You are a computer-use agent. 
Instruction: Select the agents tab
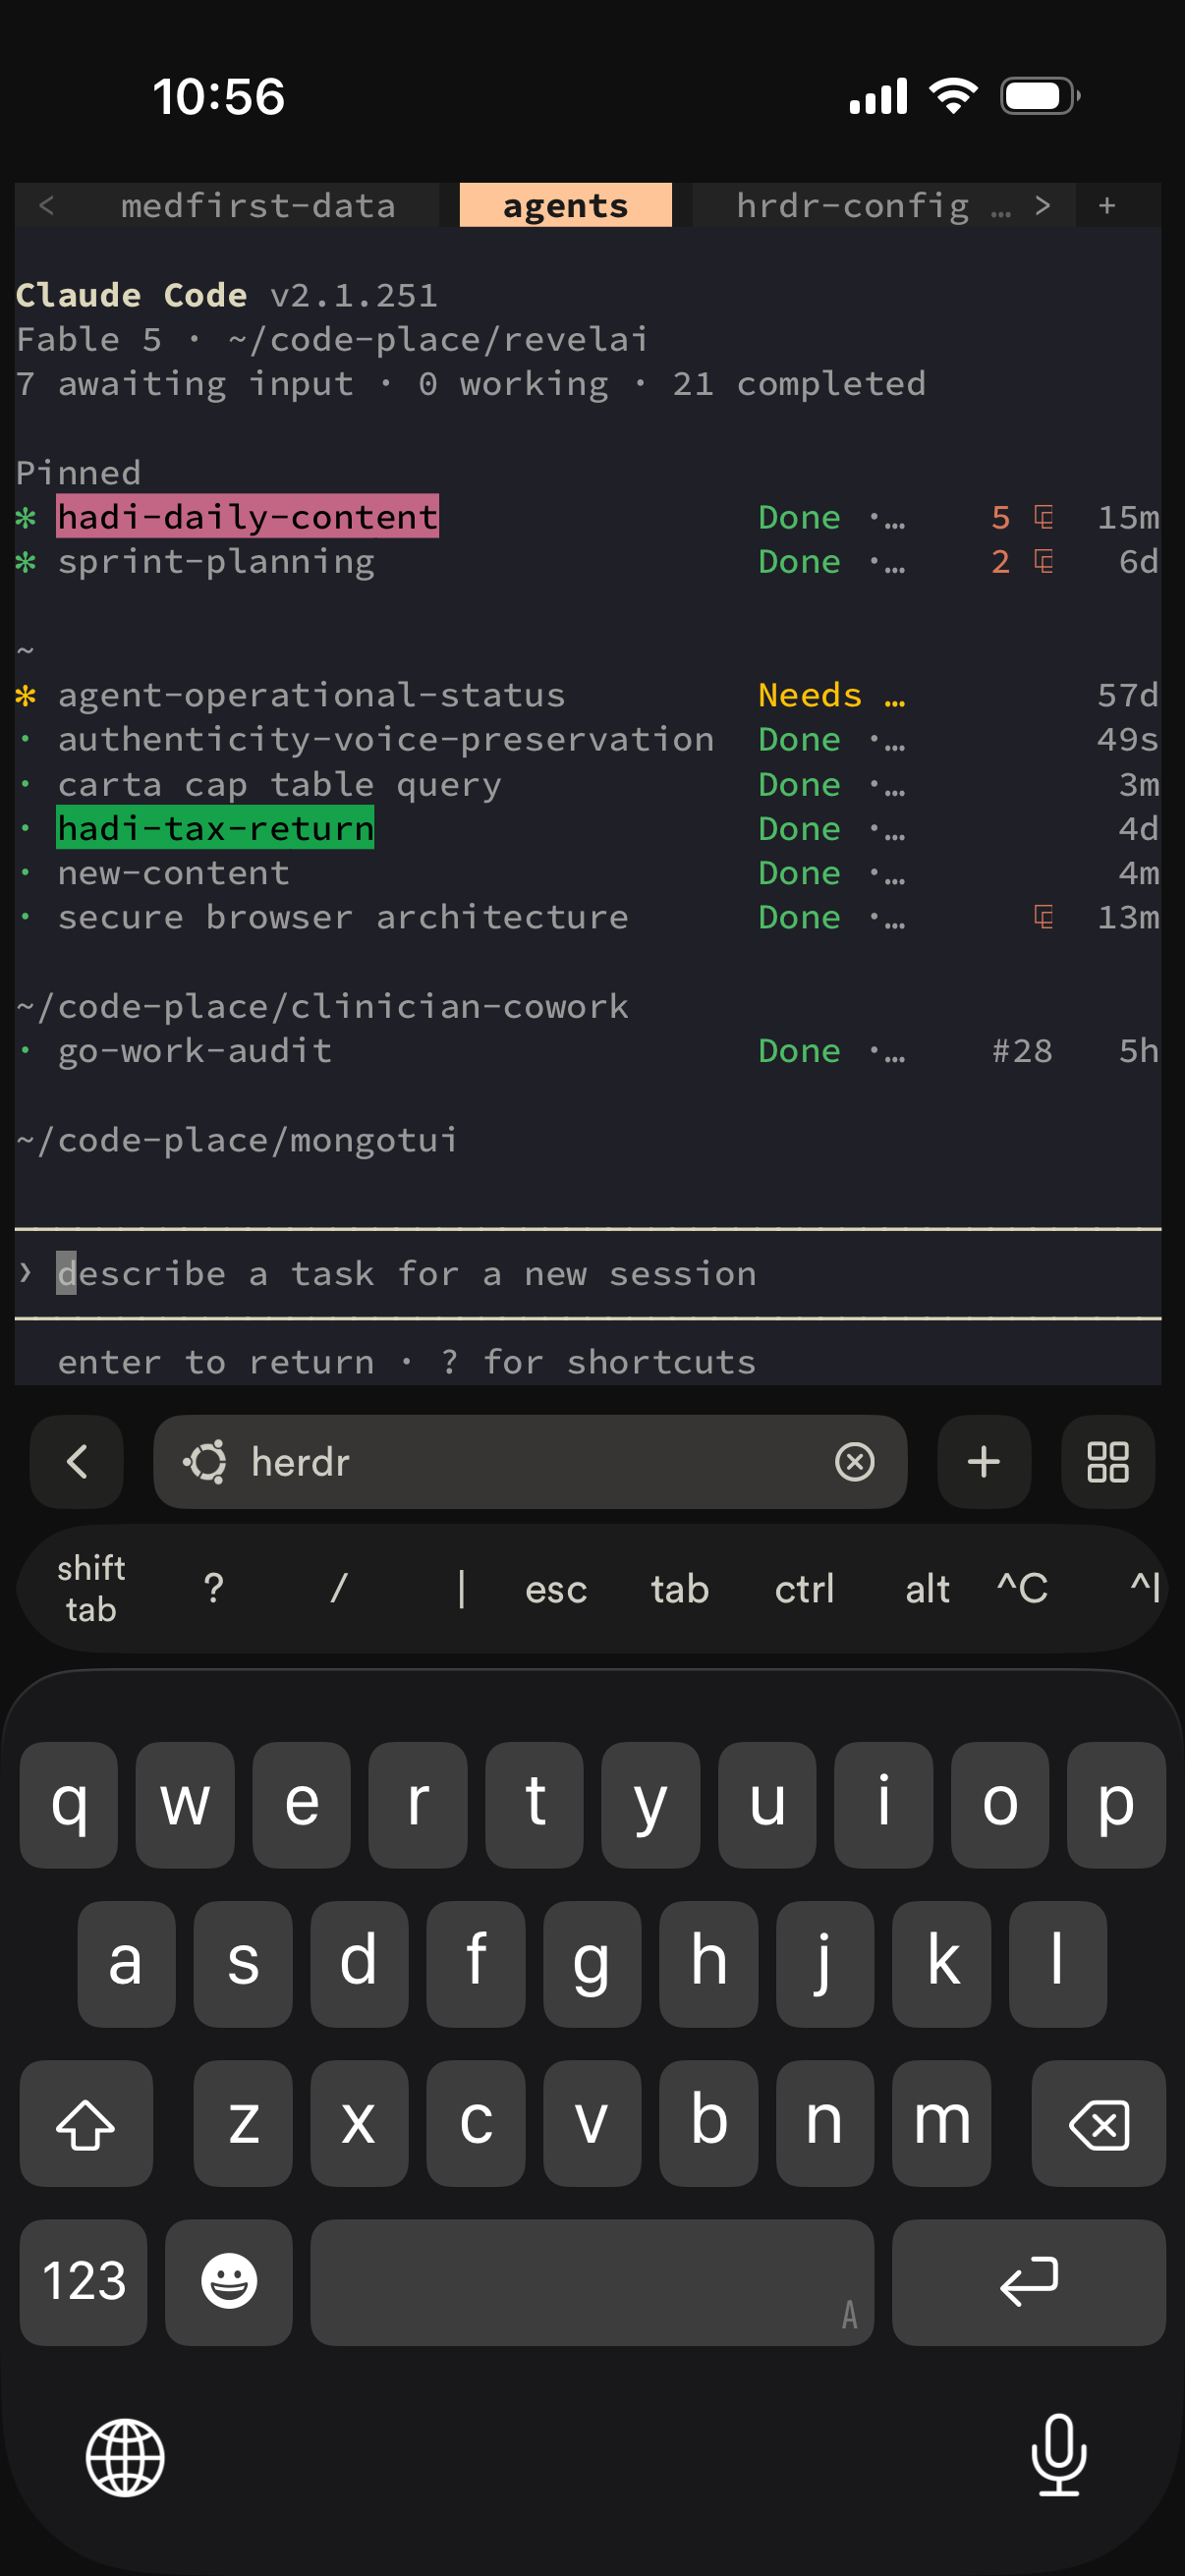point(565,205)
